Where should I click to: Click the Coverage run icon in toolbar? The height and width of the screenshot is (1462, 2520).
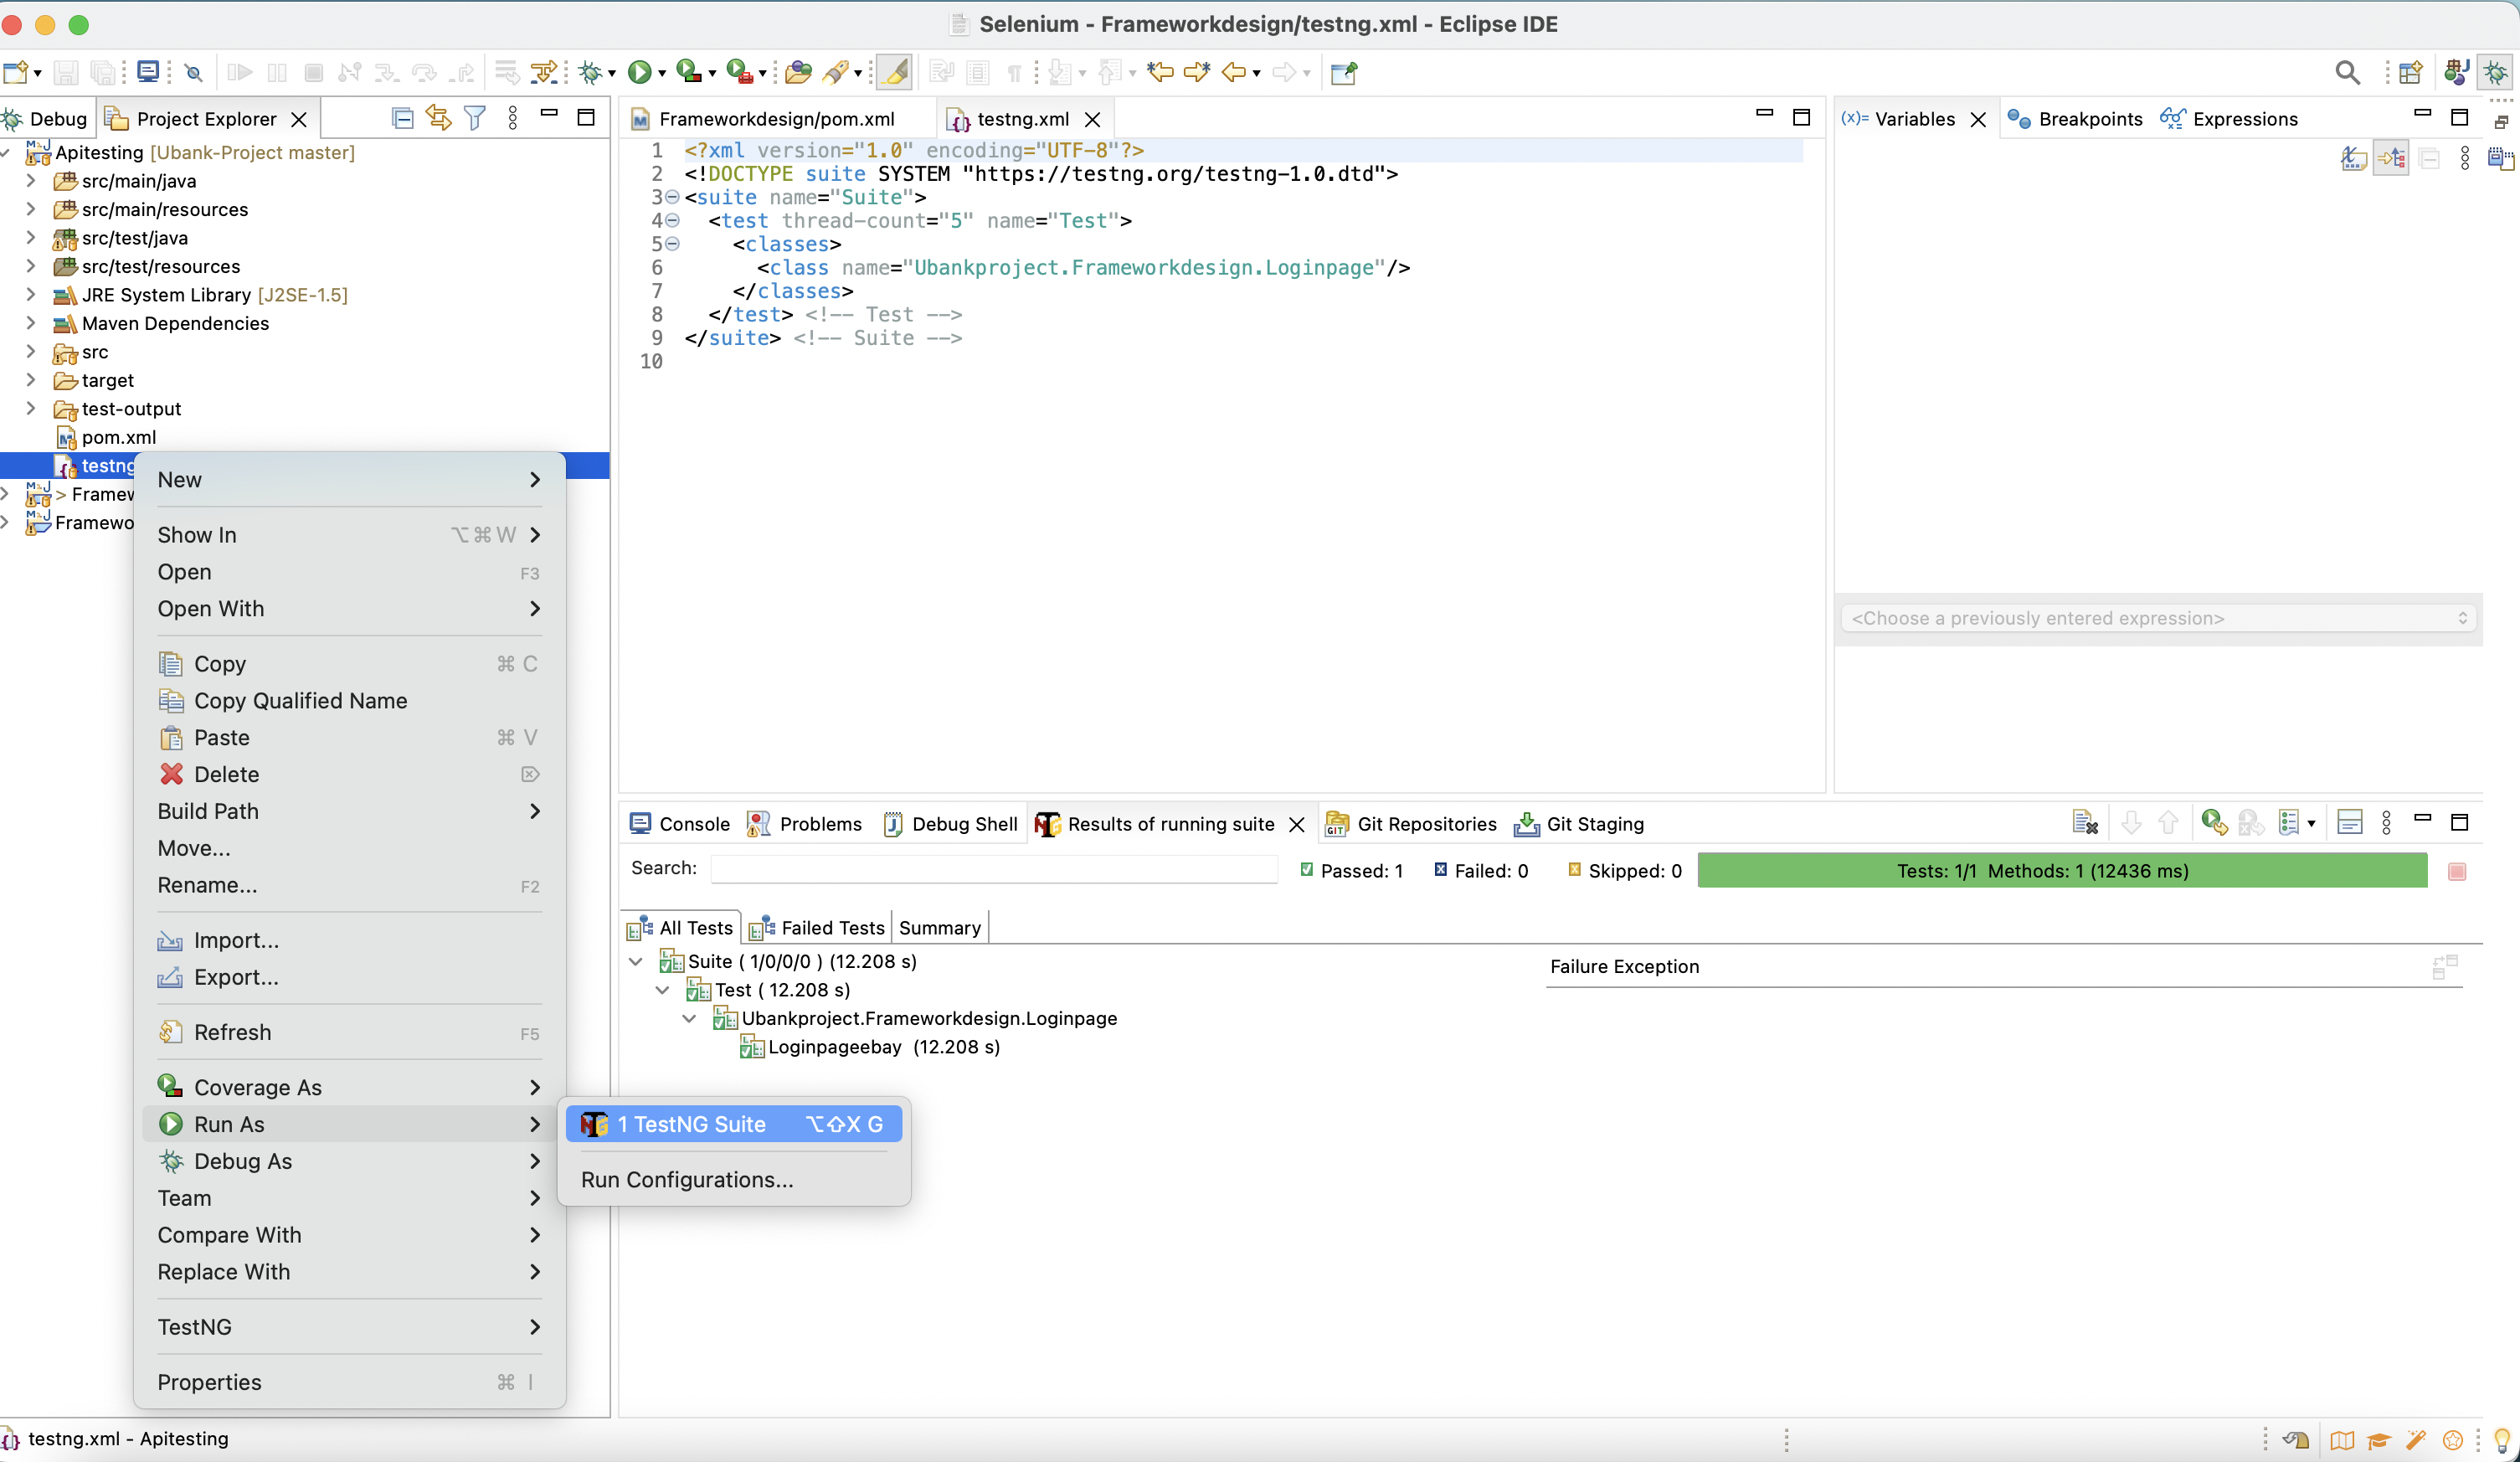[x=688, y=72]
